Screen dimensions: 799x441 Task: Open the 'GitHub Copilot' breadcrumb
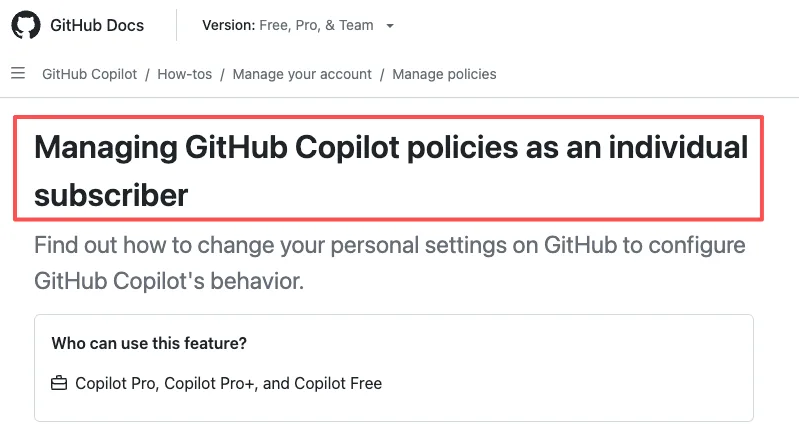89,74
